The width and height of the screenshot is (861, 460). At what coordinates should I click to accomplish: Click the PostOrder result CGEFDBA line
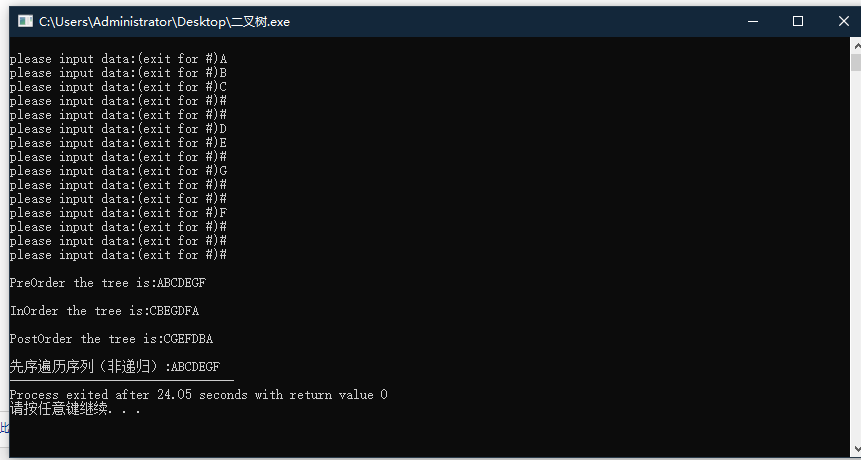(x=111, y=339)
